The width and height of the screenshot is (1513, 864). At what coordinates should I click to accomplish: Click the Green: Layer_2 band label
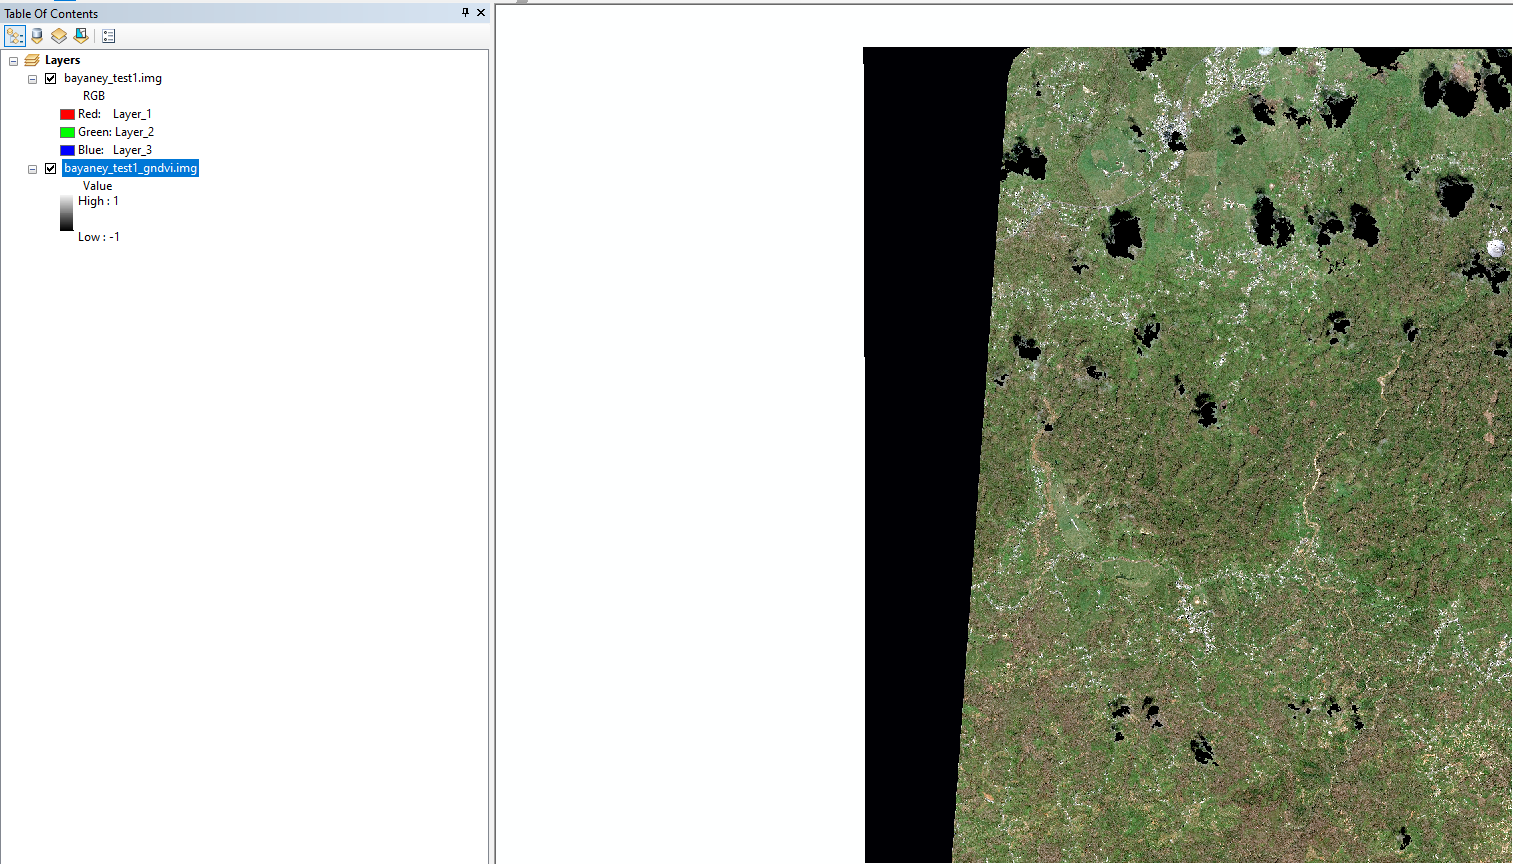coord(116,132)
